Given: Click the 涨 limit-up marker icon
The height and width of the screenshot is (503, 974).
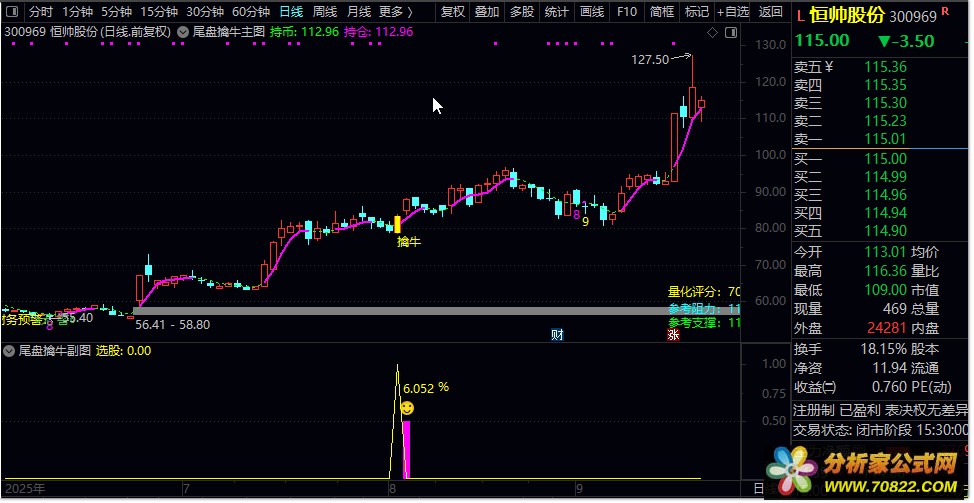Looking at the screenshot, I should pos(673,335).
